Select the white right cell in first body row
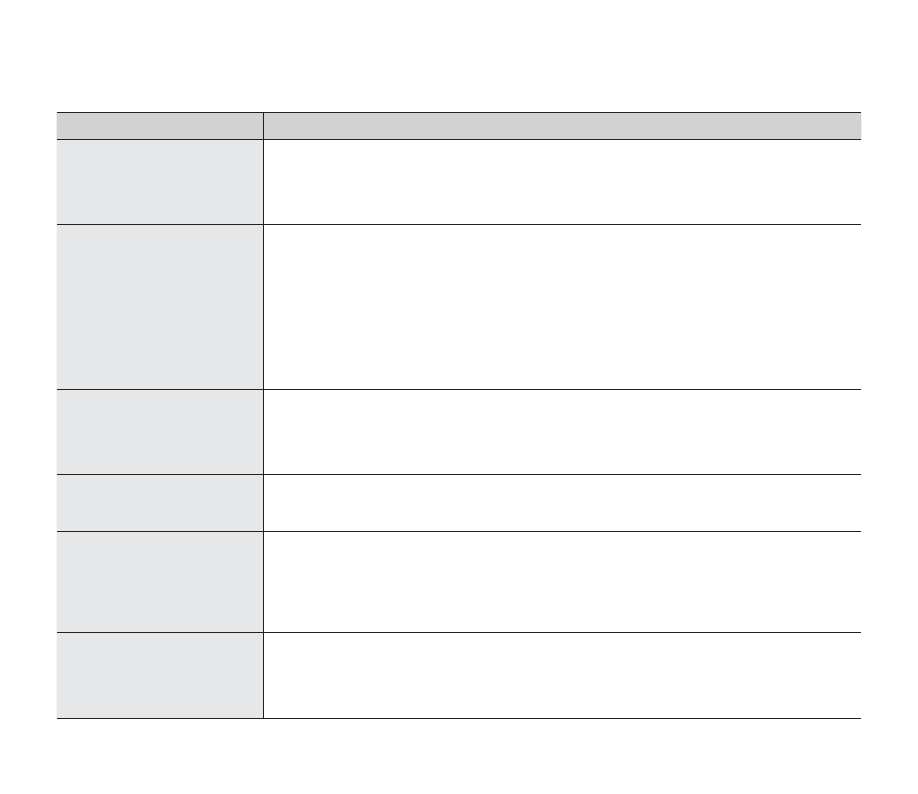Image resolution: width=918 pixels, height=794 pixels. click(561, 182)
